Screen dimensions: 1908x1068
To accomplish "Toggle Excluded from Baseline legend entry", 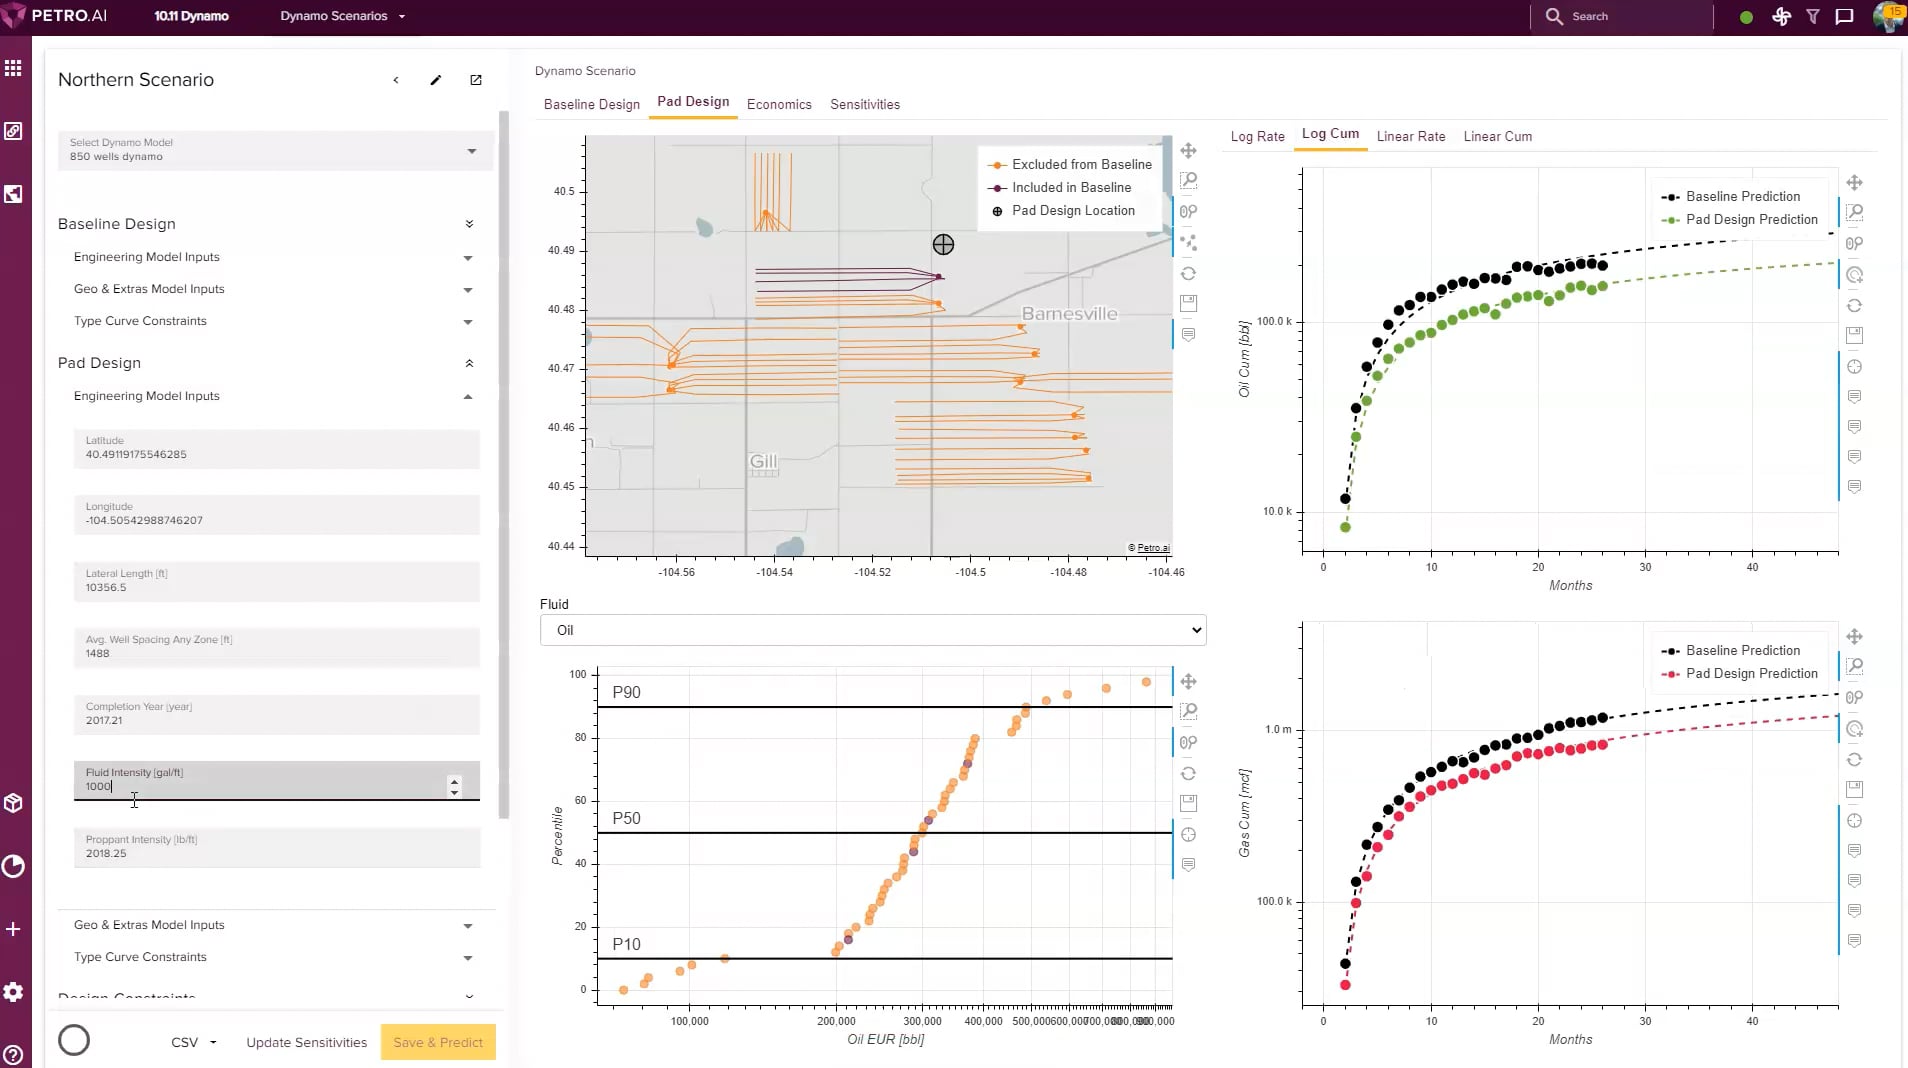I will click(1069, 164).
